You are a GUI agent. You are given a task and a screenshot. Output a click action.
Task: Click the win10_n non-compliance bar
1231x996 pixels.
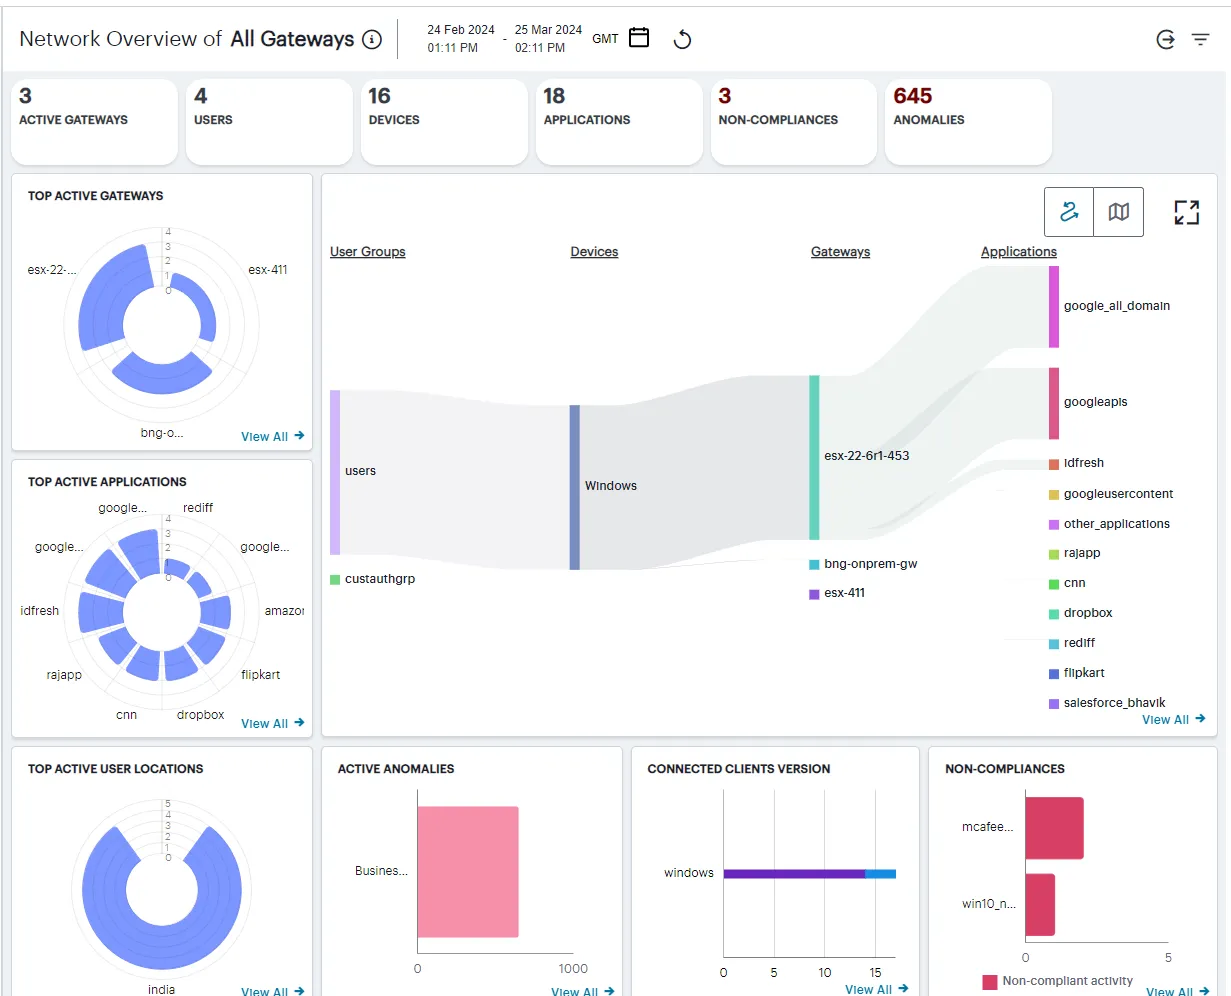(1040, 905)
